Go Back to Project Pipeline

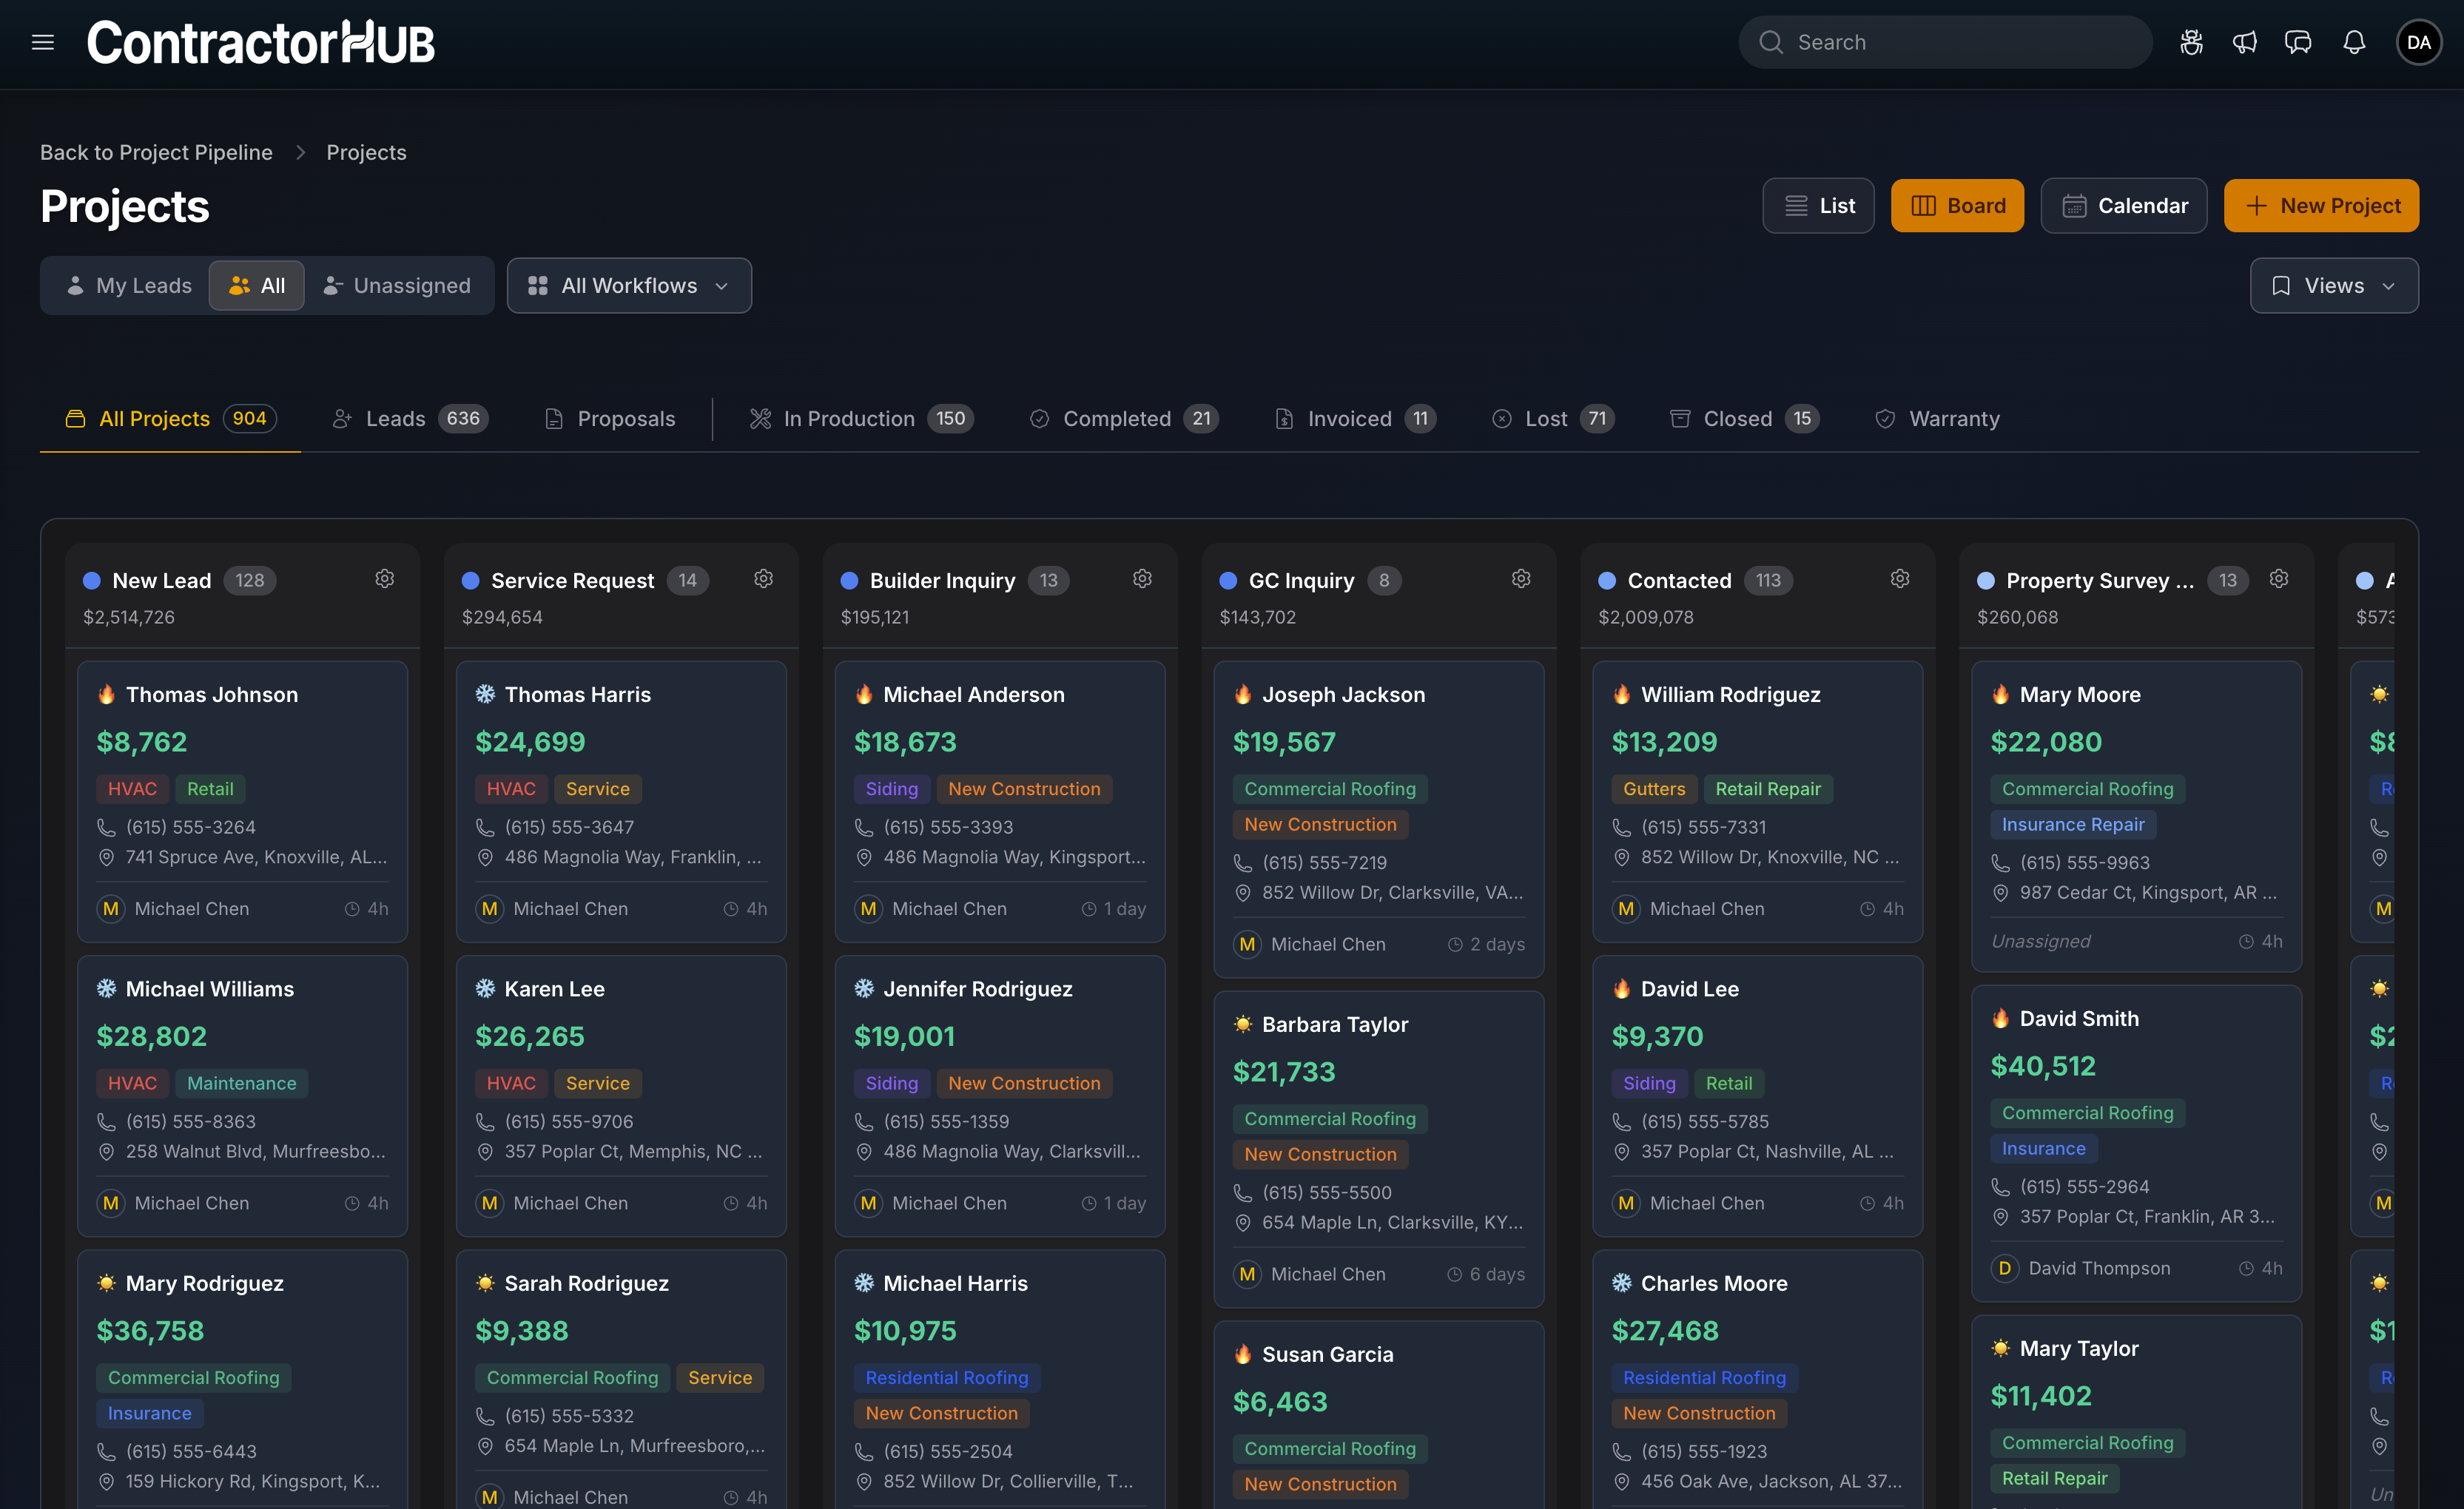tap(156, 152)
